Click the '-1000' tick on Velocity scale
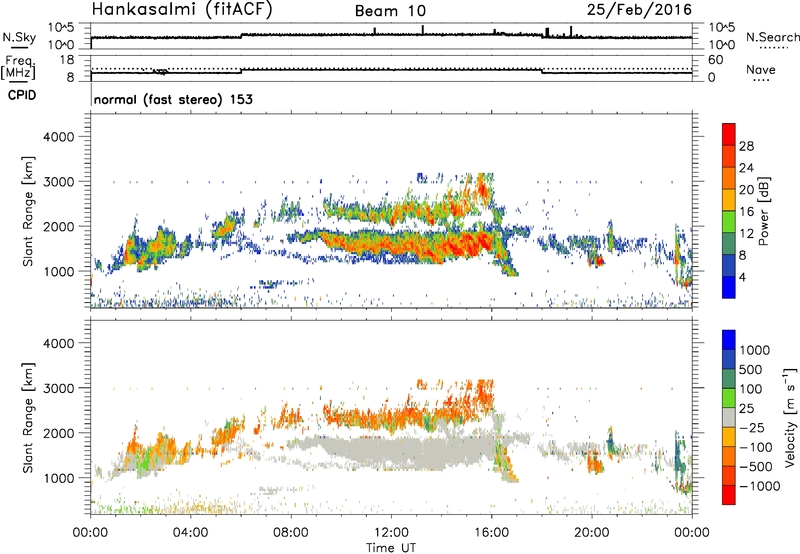Image resolution: width=800 pixels, height=554 pixels. (760, 486)
